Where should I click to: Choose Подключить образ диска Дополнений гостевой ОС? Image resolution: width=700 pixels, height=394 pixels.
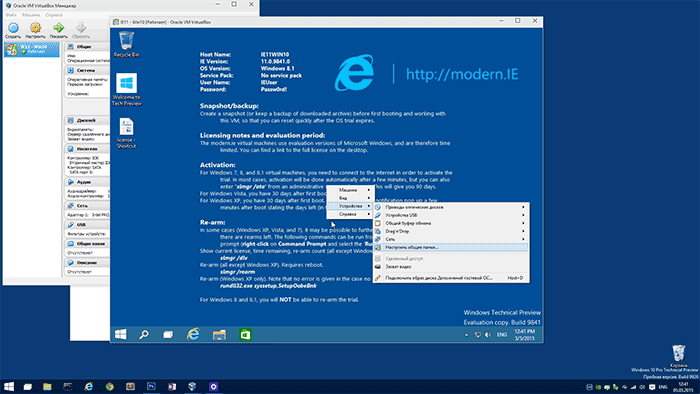tap(451, 278)
